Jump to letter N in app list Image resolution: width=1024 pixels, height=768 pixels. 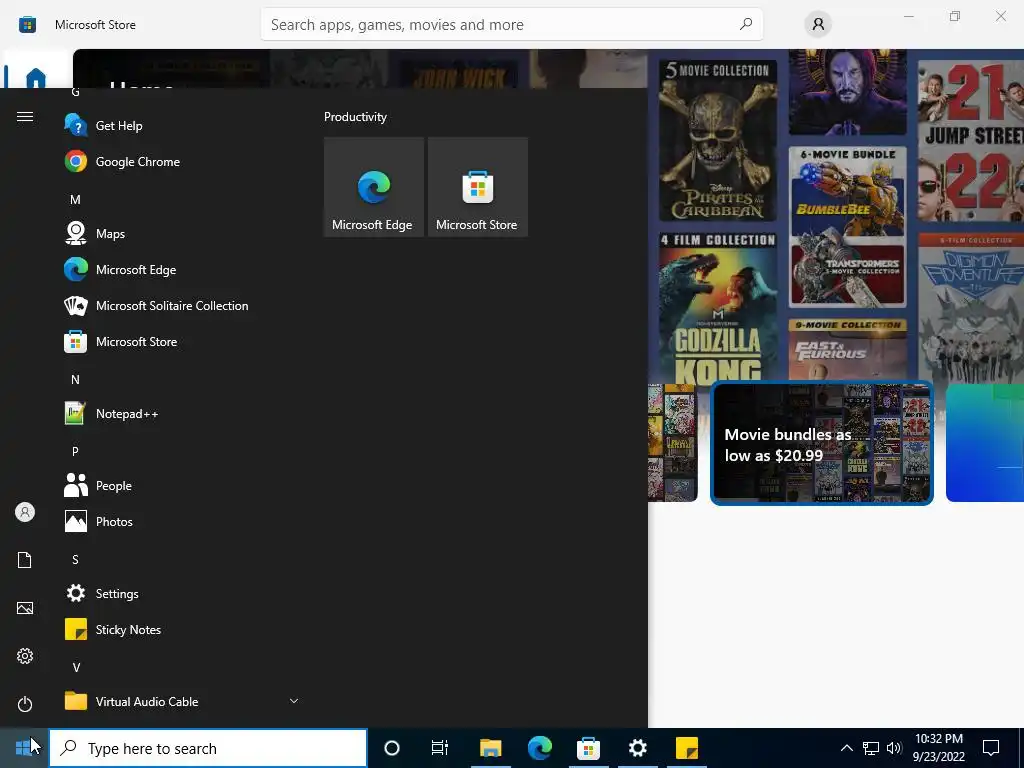pyautogui.click(x=75, y=379)
